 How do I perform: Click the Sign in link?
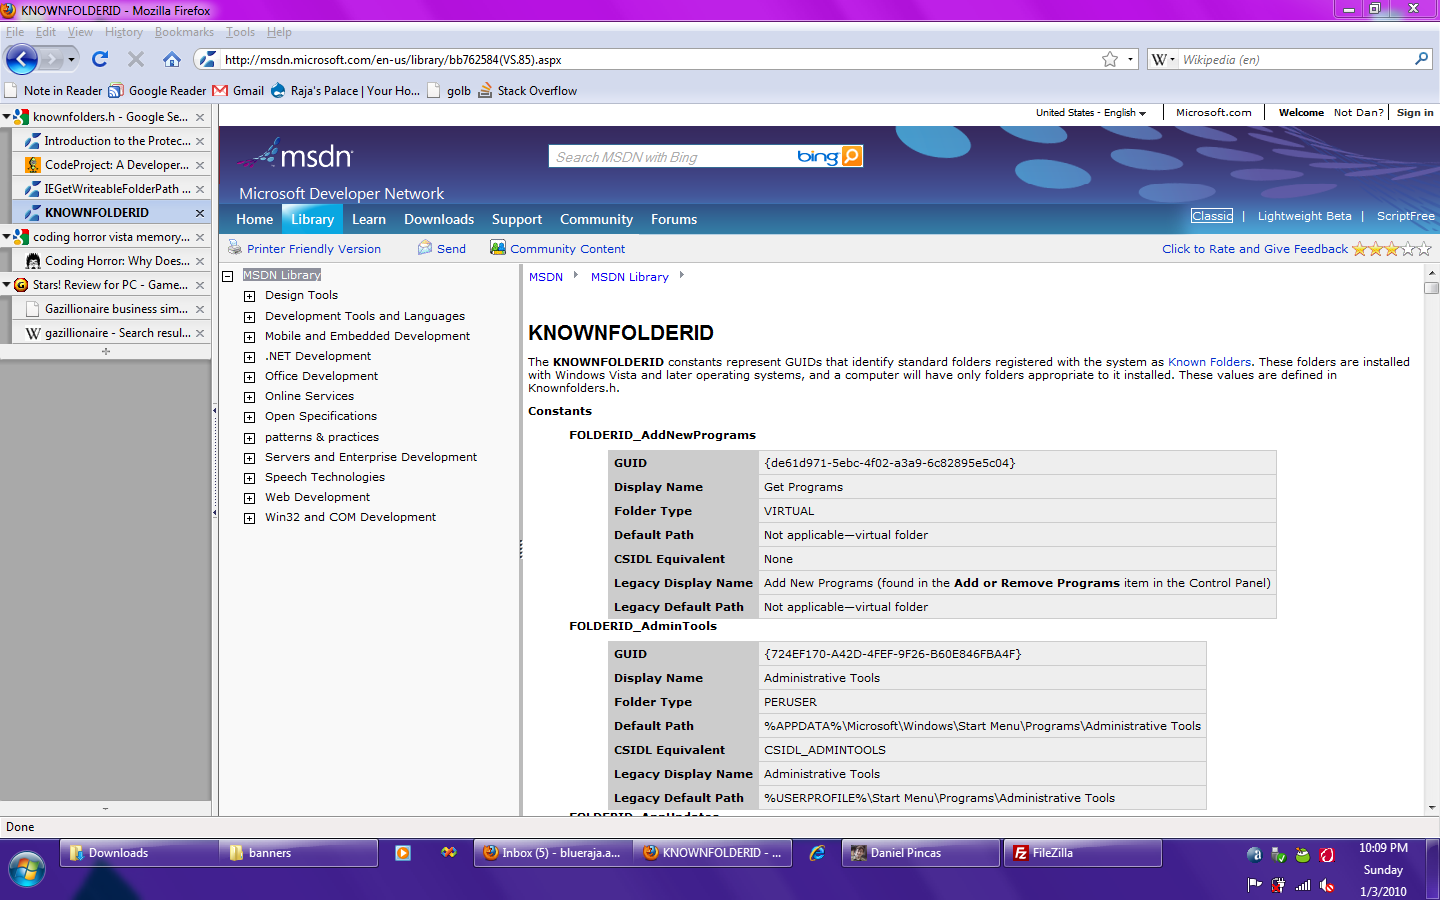tap(1415, 113)
